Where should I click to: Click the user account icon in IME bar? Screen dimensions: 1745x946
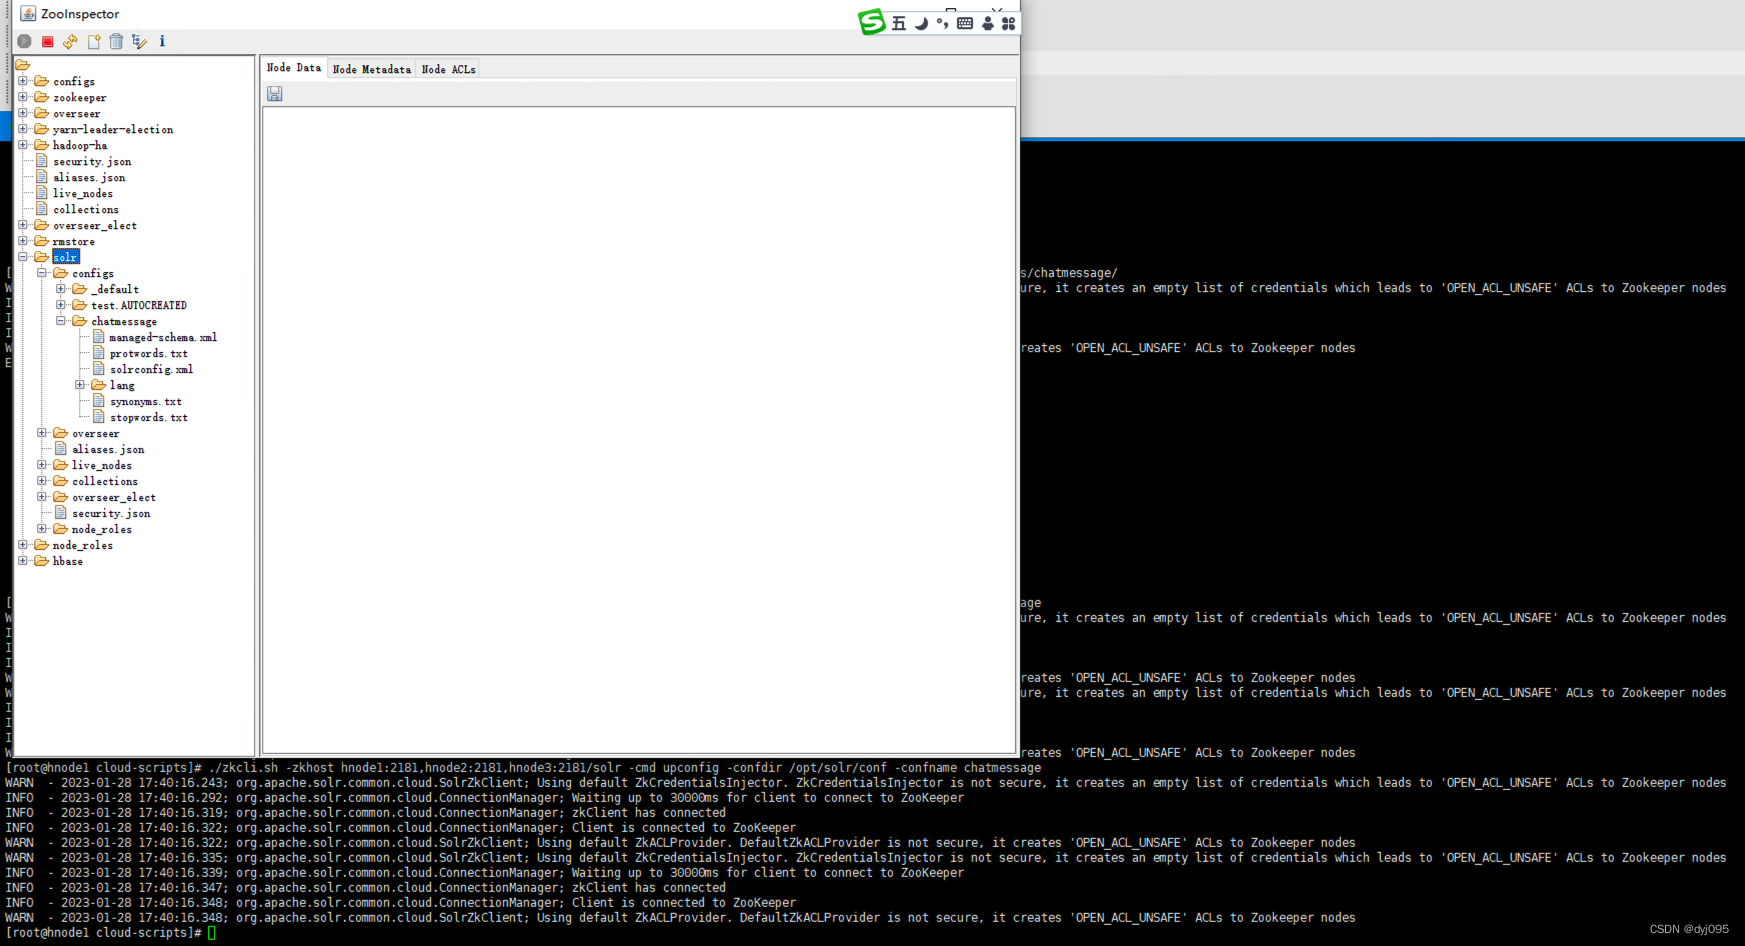(x=987, y=23)
